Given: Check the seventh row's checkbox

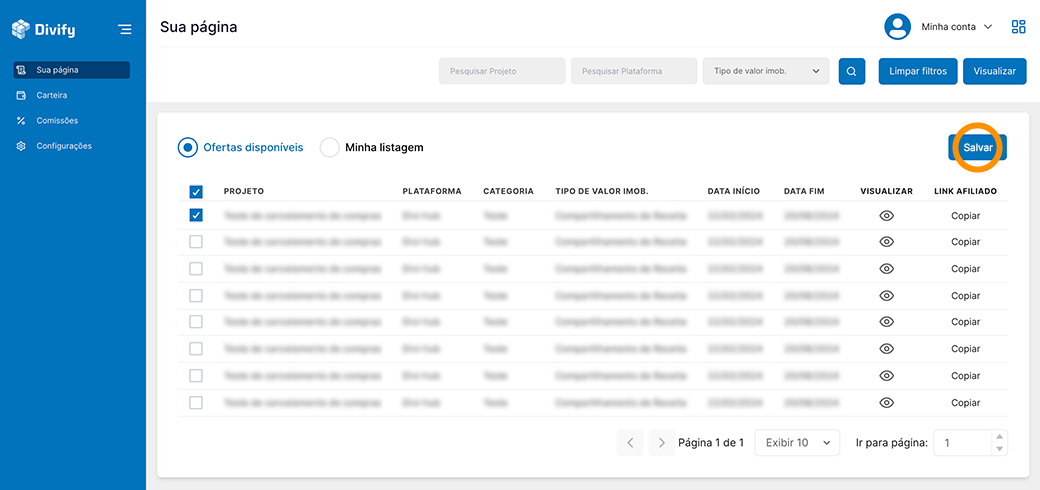Looking at the screenshot, I should [196, 376].
